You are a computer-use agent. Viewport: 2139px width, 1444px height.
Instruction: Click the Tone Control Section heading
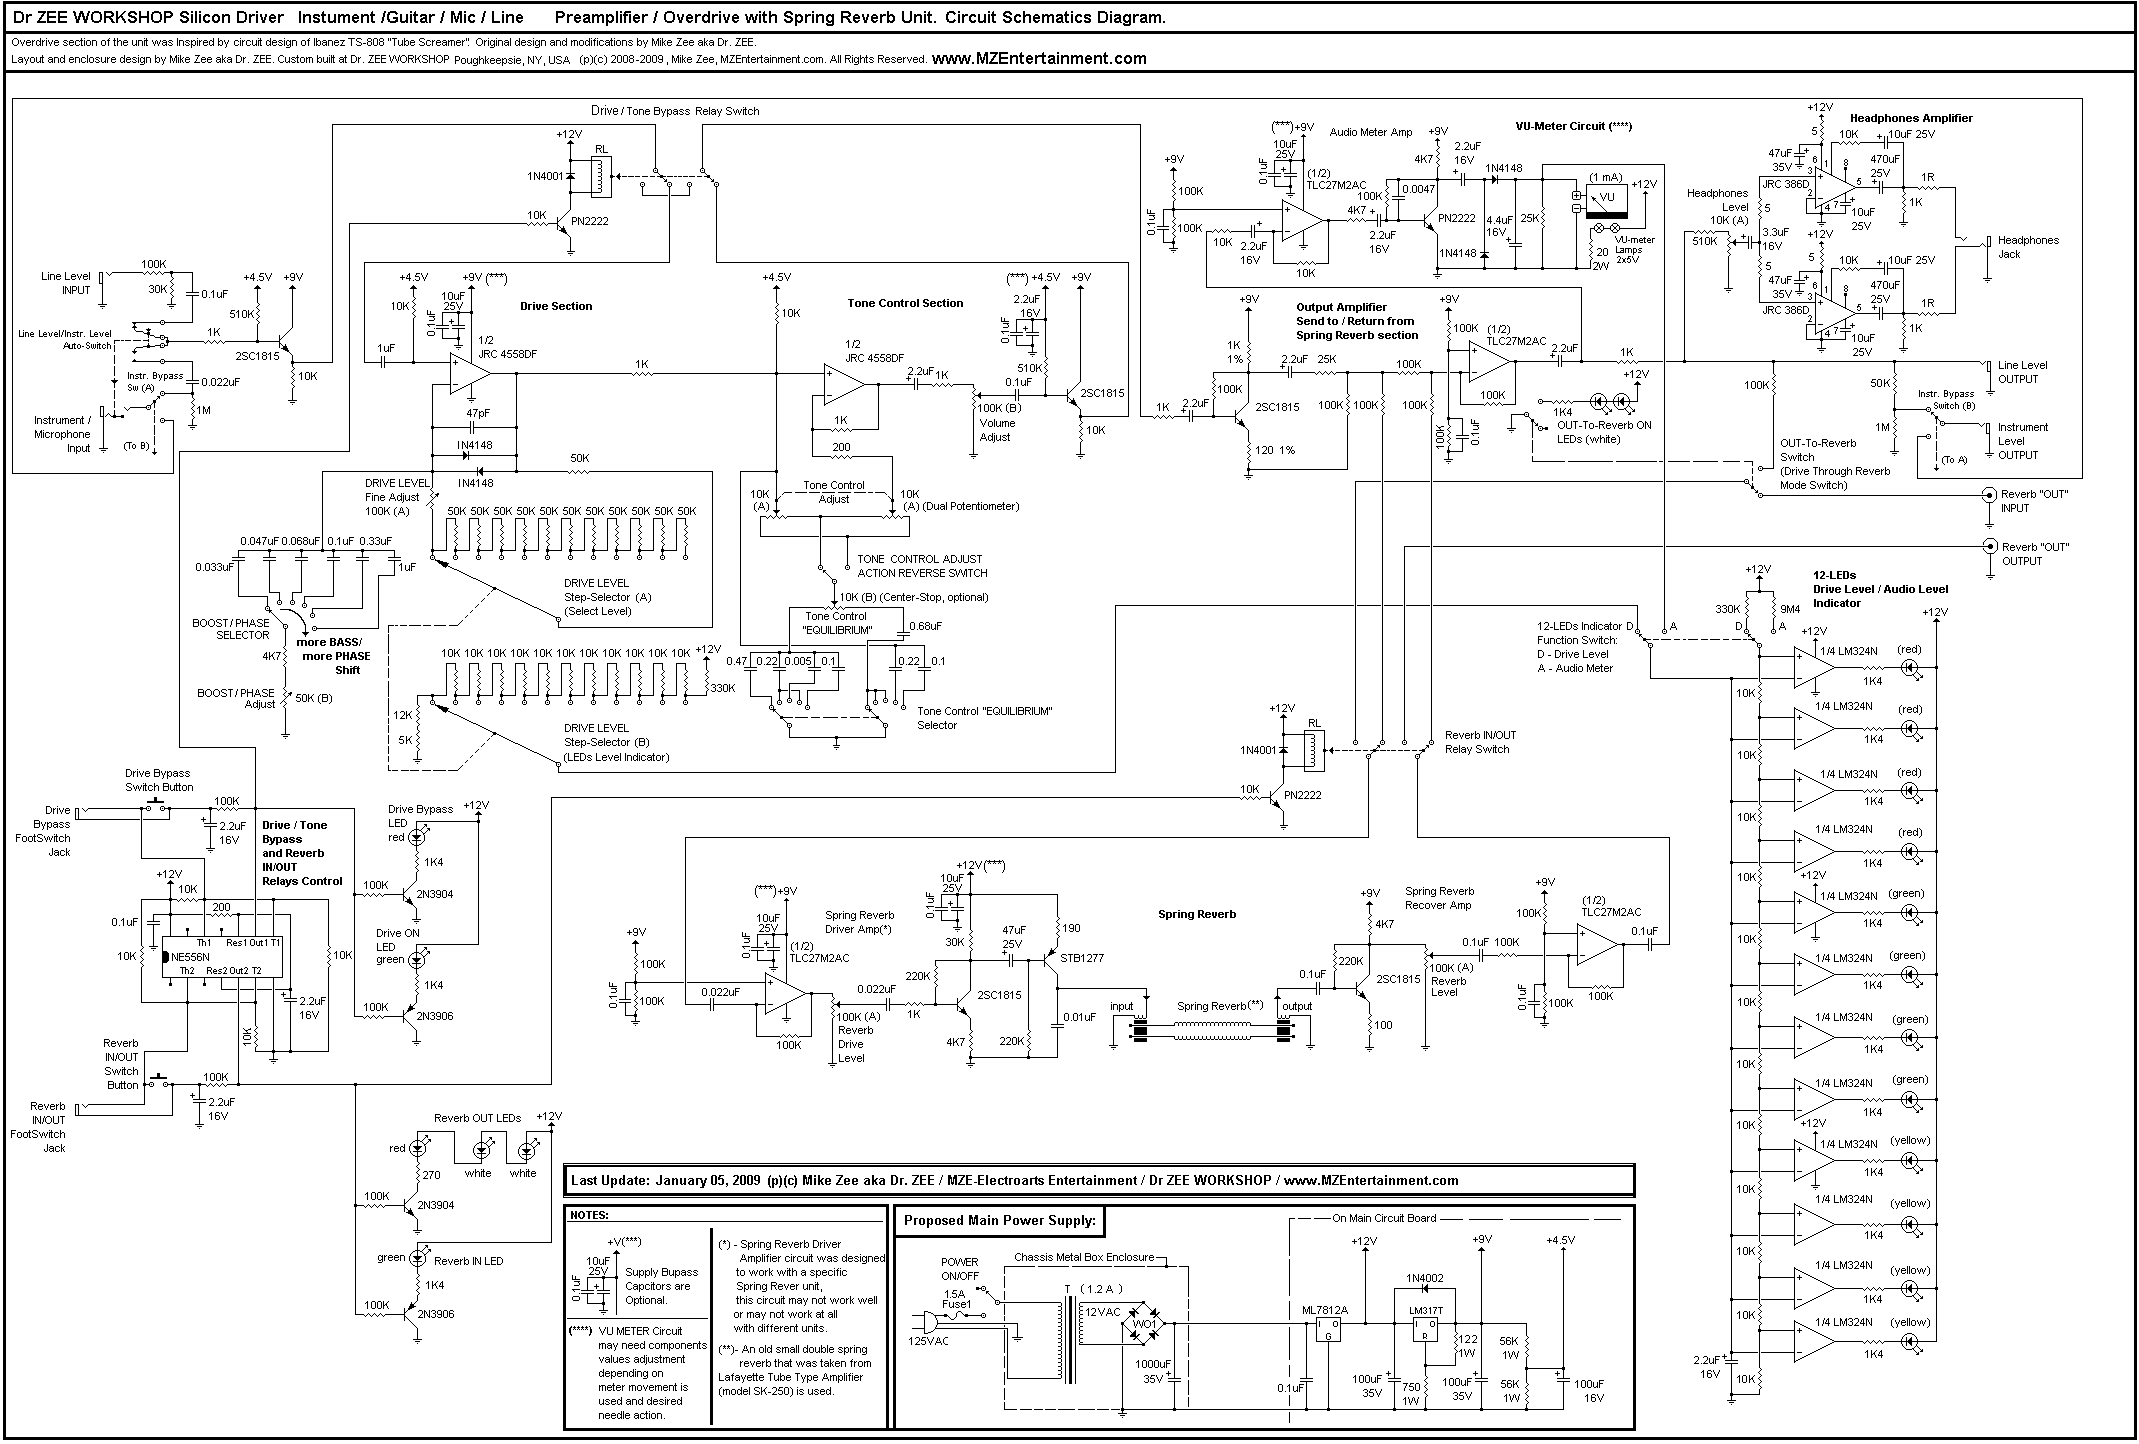(x=905, y=303)
